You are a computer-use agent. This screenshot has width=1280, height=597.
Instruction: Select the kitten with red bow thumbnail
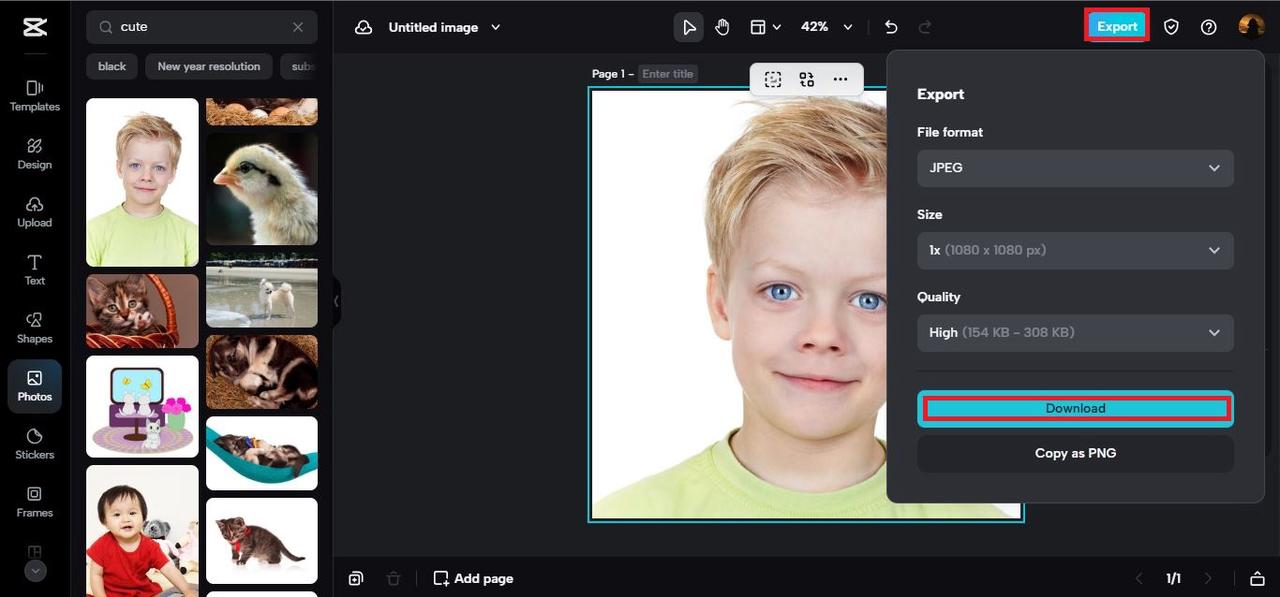[262, 541]
